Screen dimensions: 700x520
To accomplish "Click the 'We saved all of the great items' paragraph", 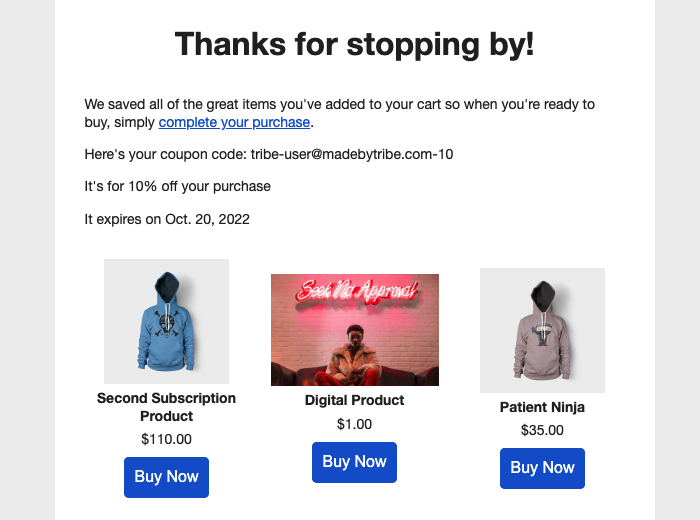I will [340, 113].
